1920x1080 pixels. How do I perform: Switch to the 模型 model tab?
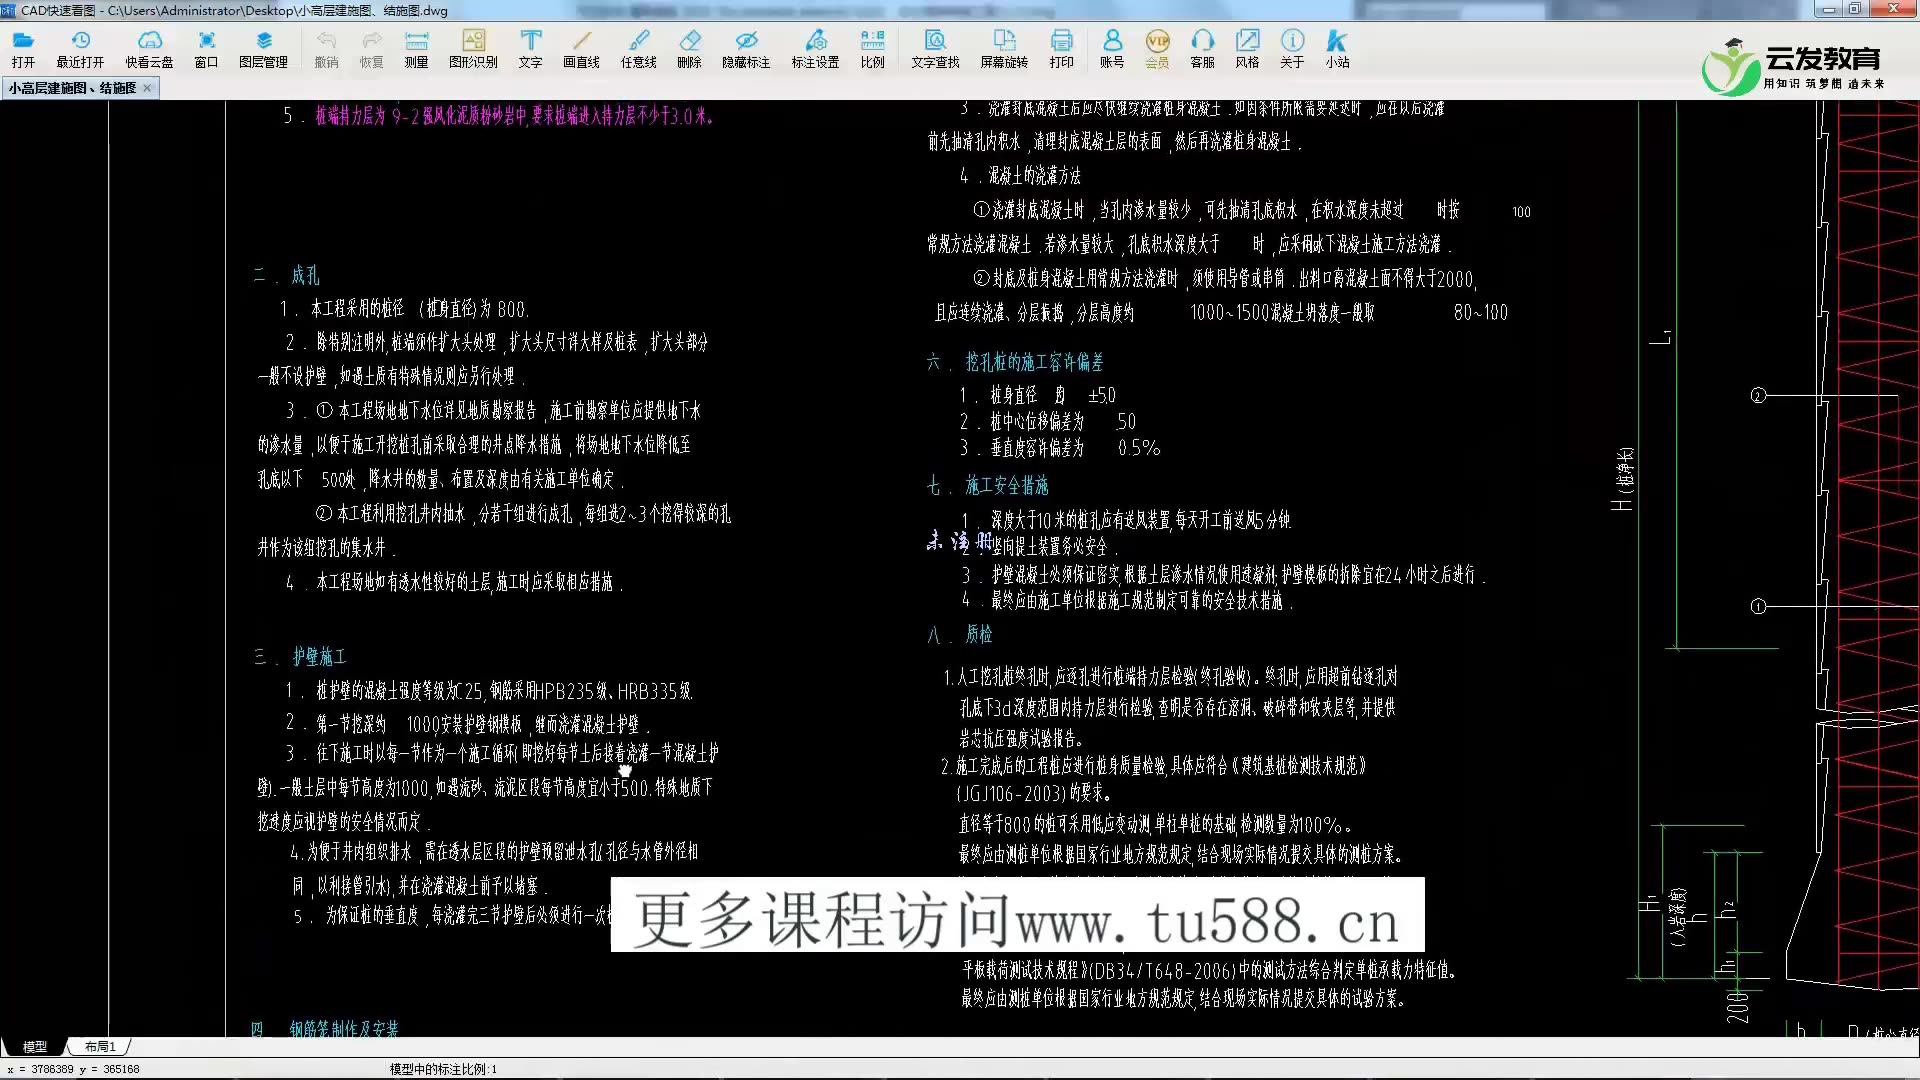pos(35,1047)
